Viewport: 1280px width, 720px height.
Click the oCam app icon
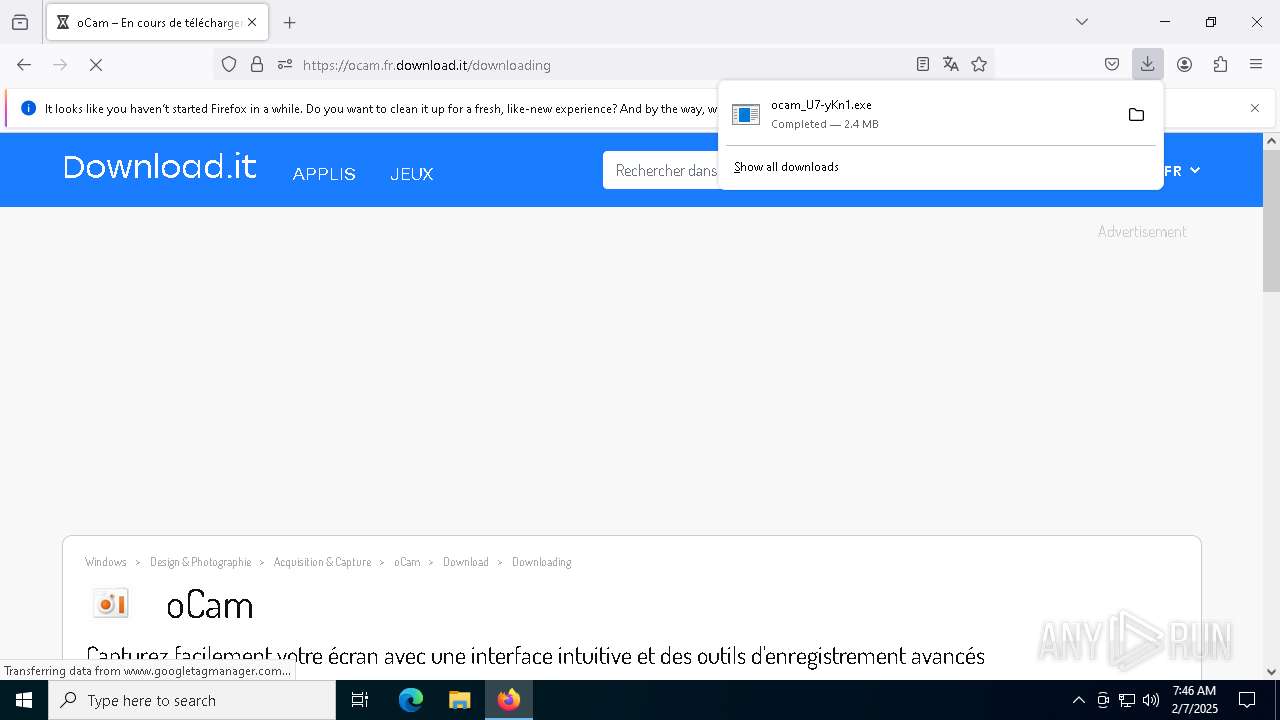point(111,603)
